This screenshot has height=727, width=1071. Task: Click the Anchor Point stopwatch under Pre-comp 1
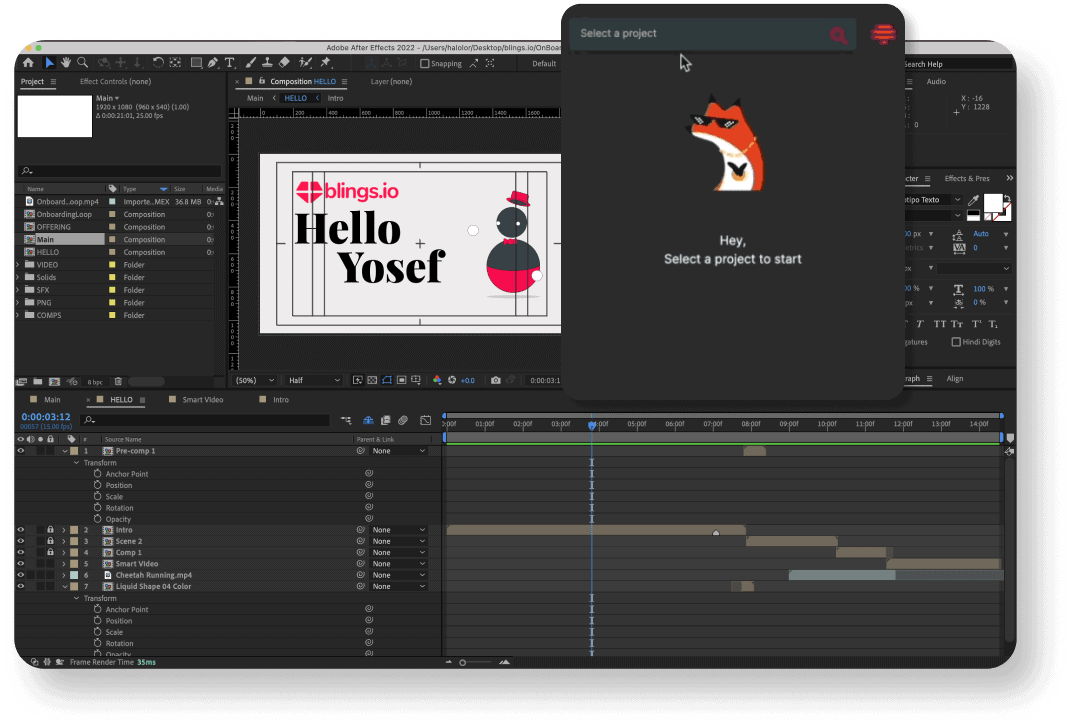[98, 474]
